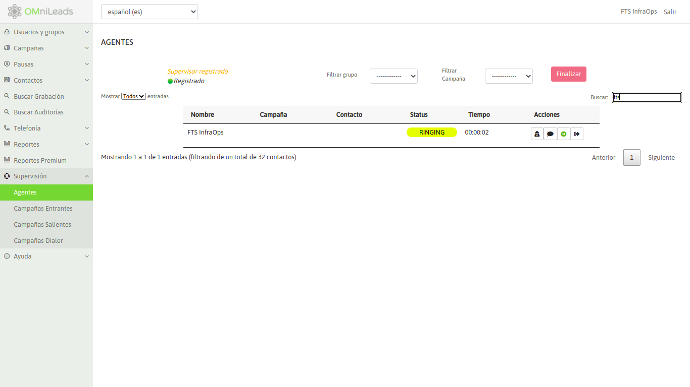The width and height of the screenshot is (690, 387).
Task: Open the language selector español (es)
Action: coord(149,12)
